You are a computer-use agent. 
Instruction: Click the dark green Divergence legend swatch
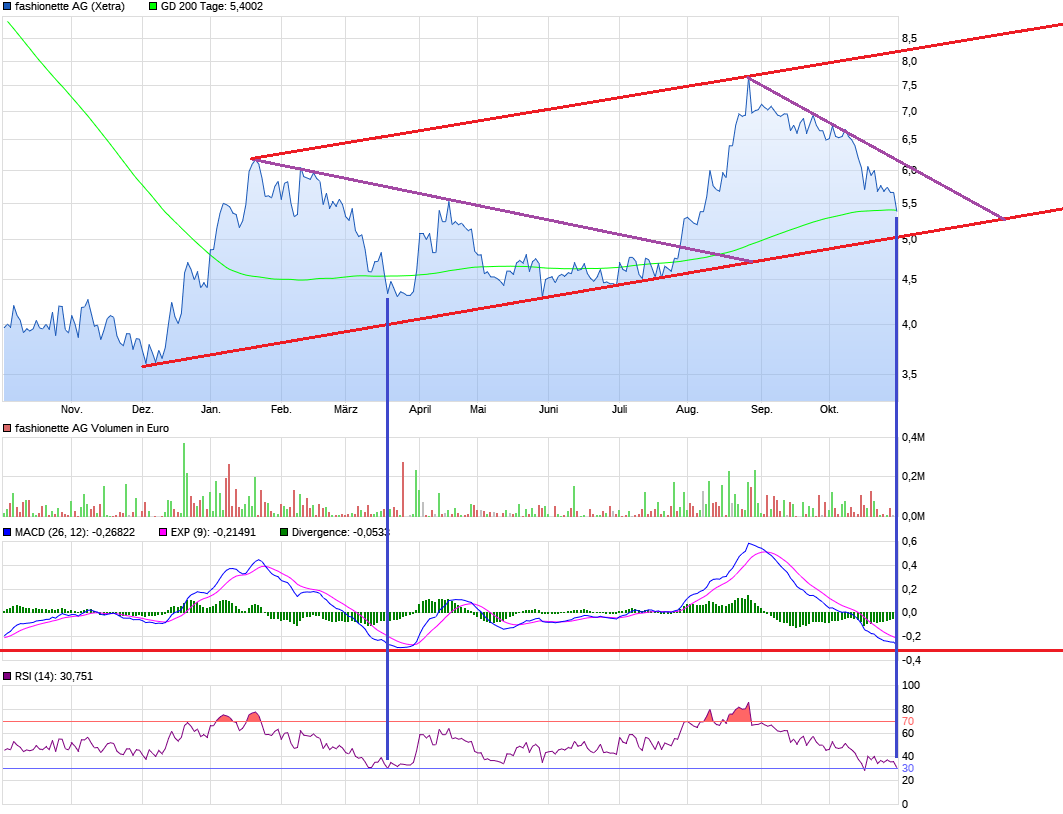[284, 532]
